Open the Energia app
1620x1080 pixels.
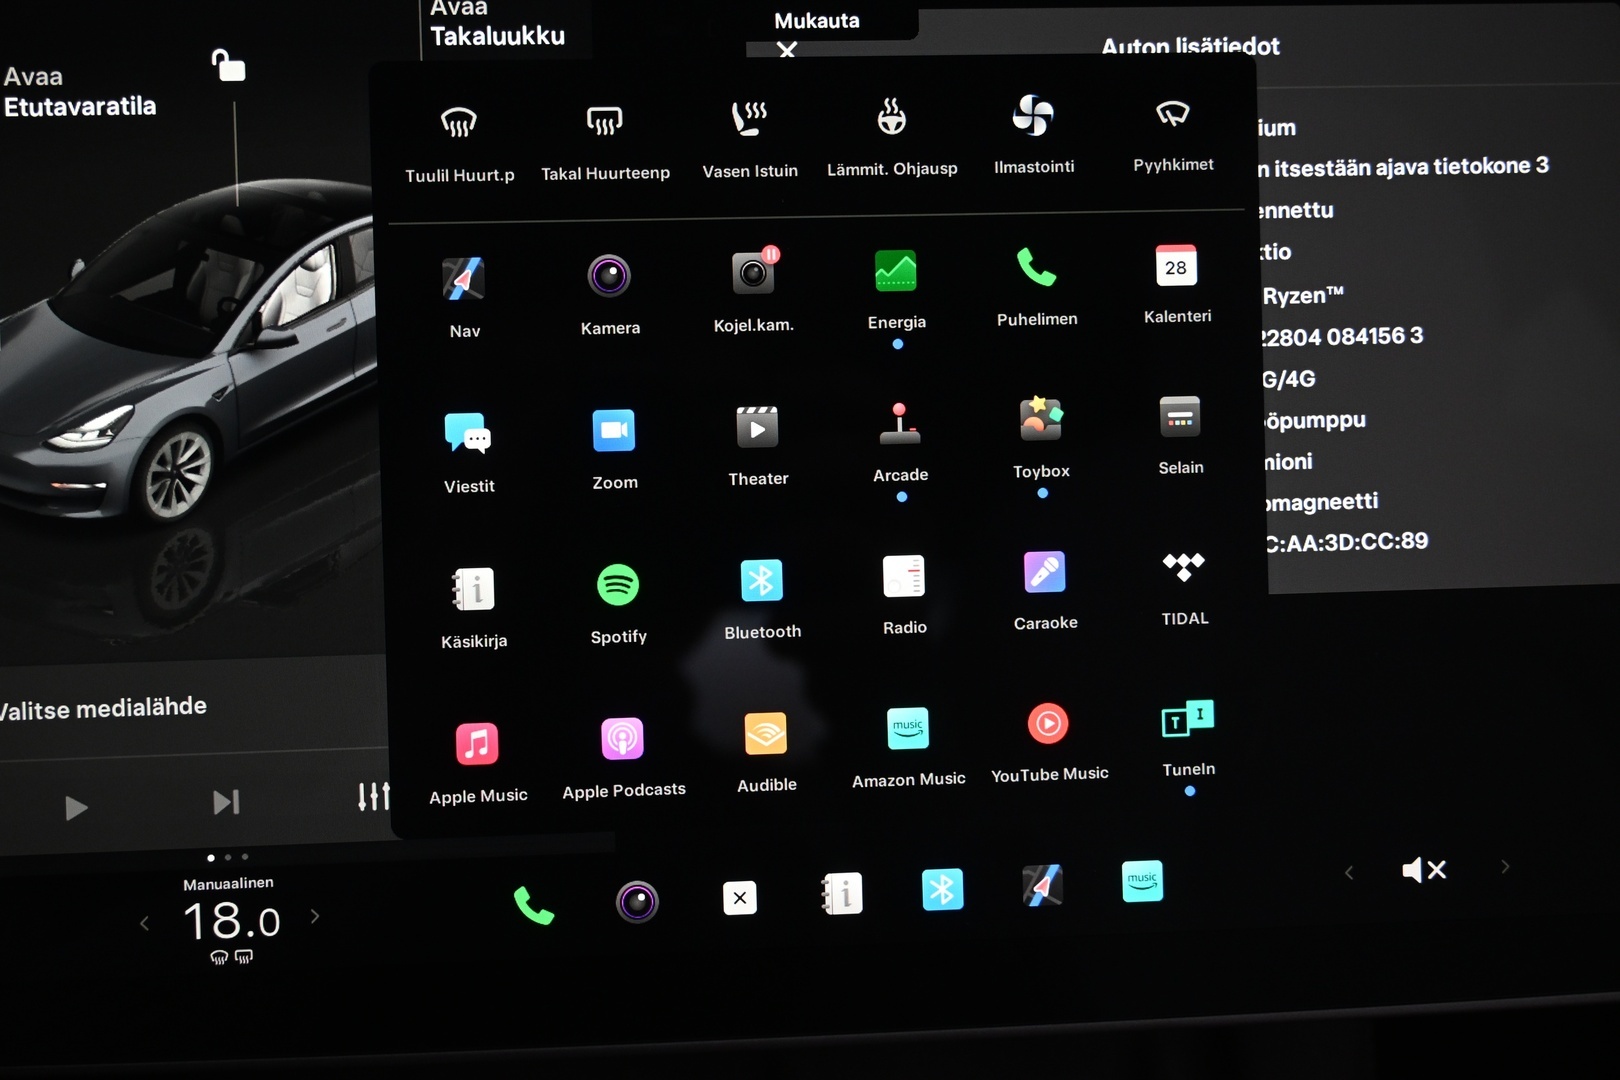[896, 288]
